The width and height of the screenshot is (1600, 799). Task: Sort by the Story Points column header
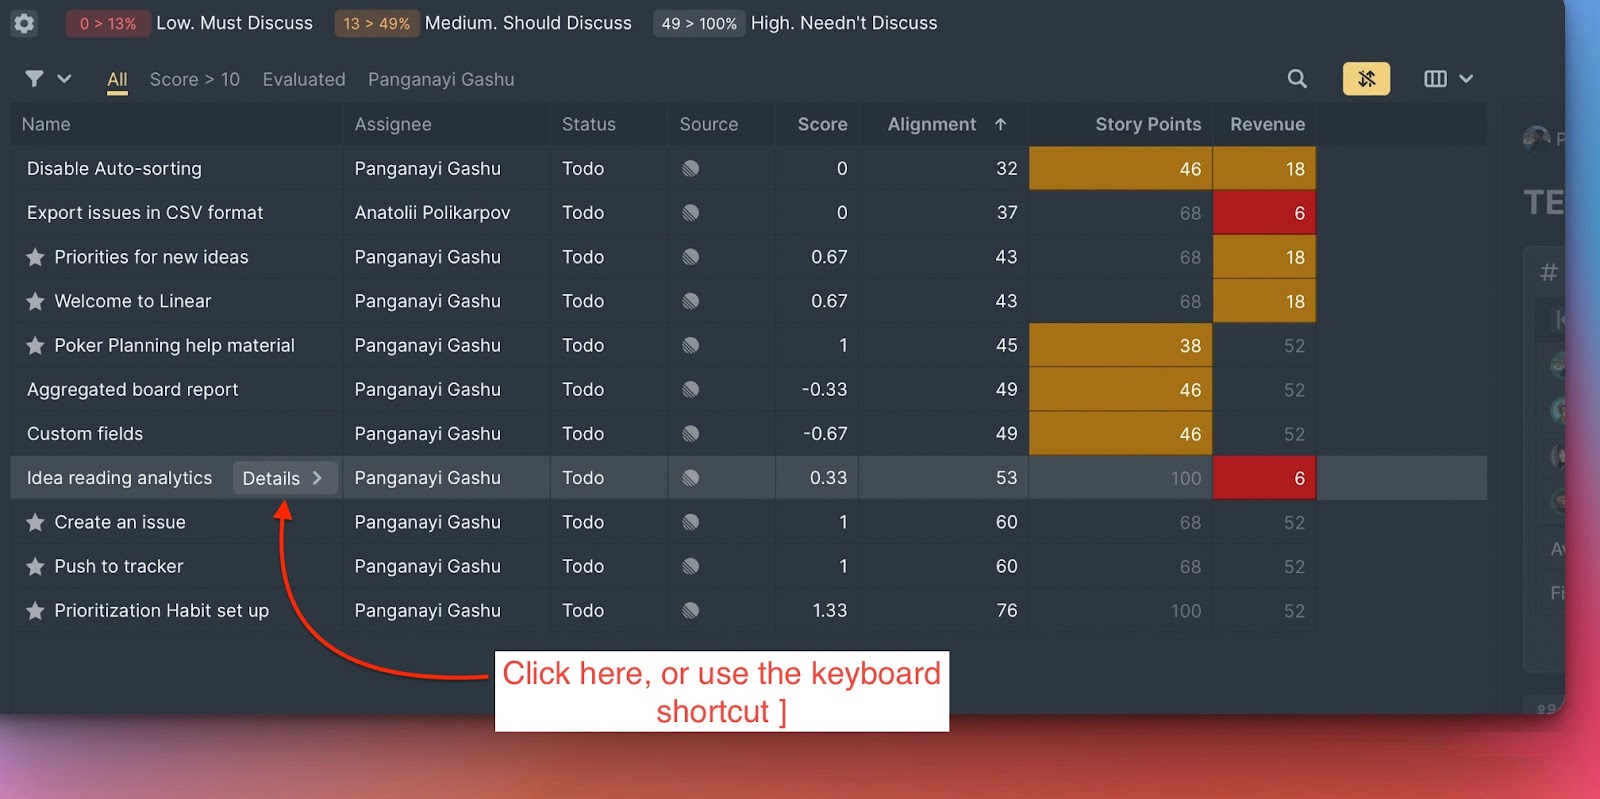(x=1147, y=124)
